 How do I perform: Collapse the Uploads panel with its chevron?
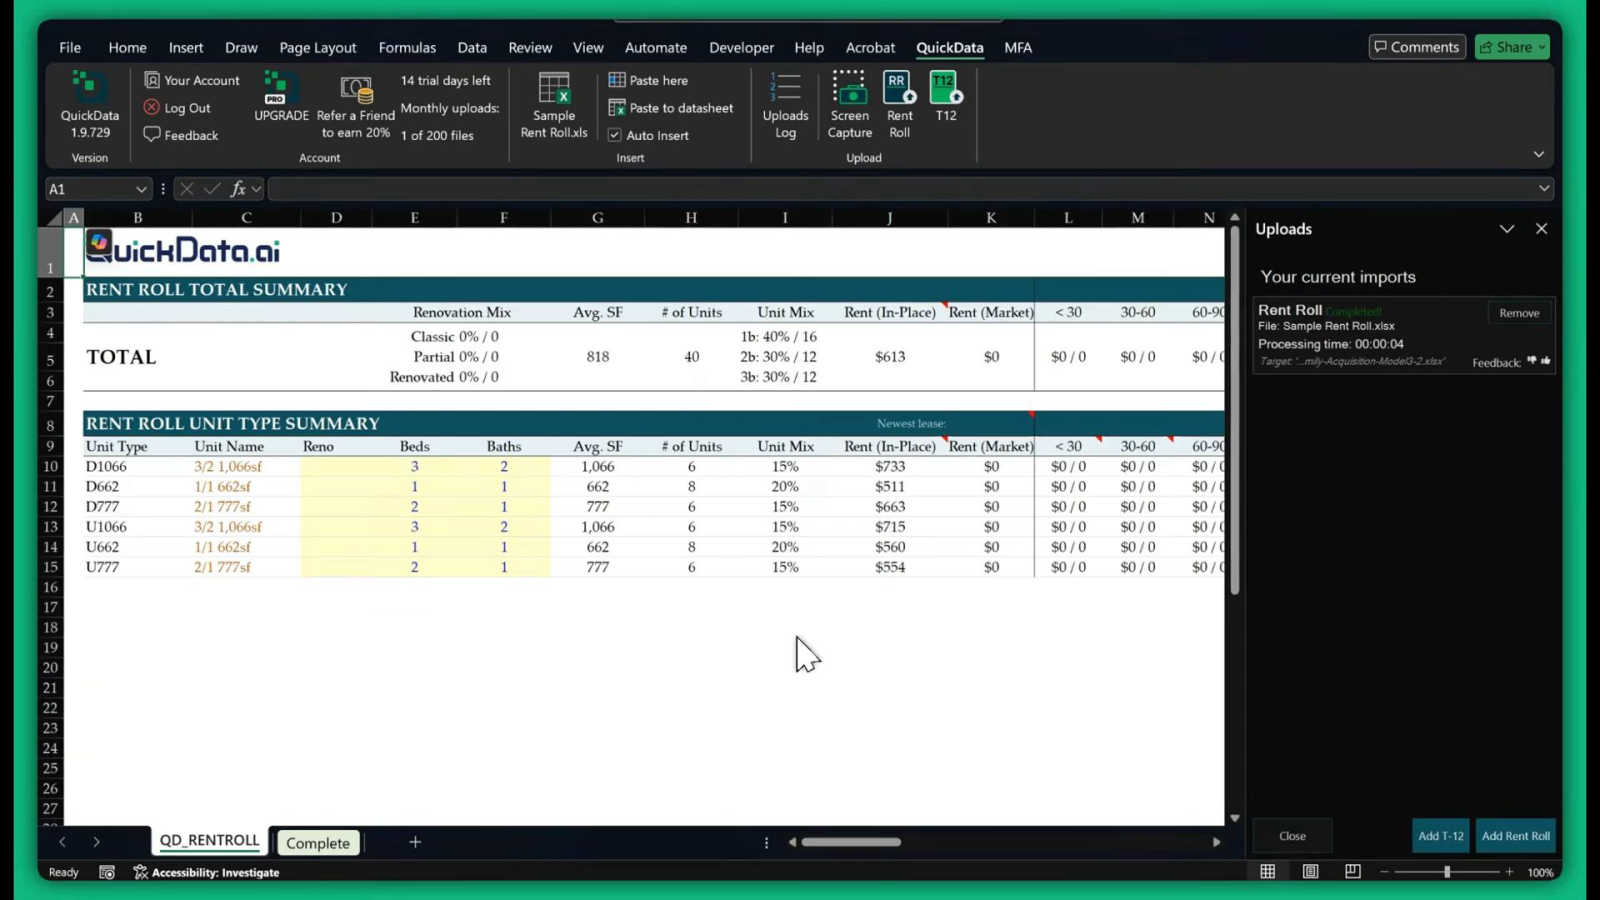1507,229
